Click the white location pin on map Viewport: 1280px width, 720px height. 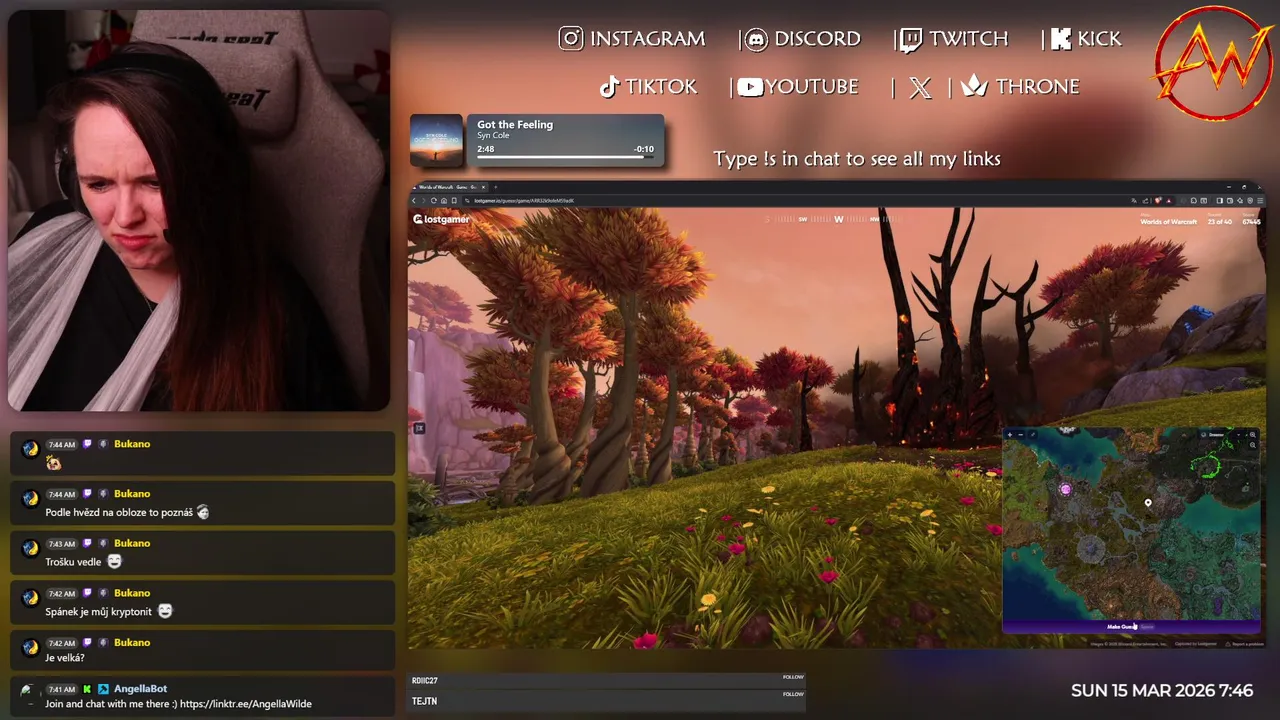(x=1148, y=503)
